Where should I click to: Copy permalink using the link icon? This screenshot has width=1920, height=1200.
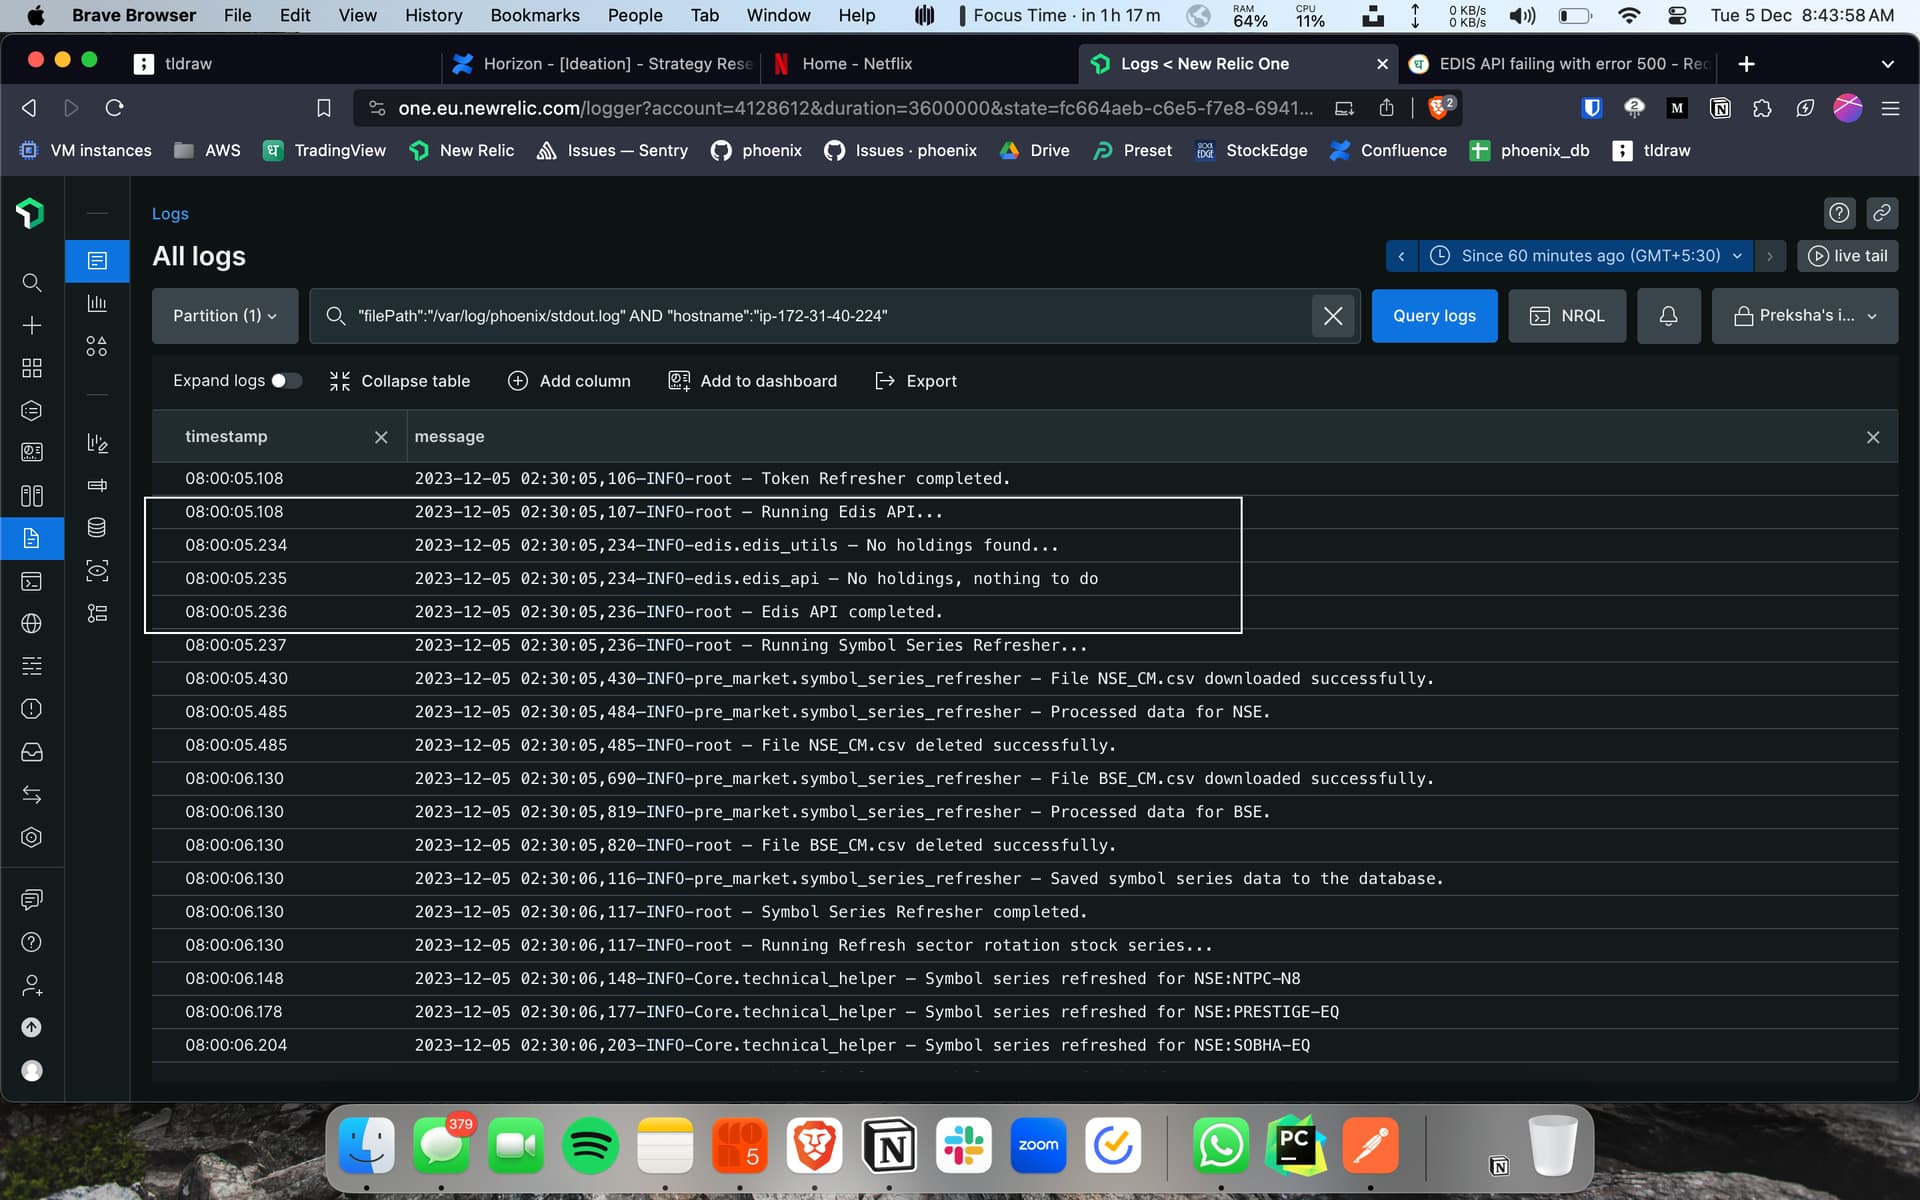(1881, 213)
